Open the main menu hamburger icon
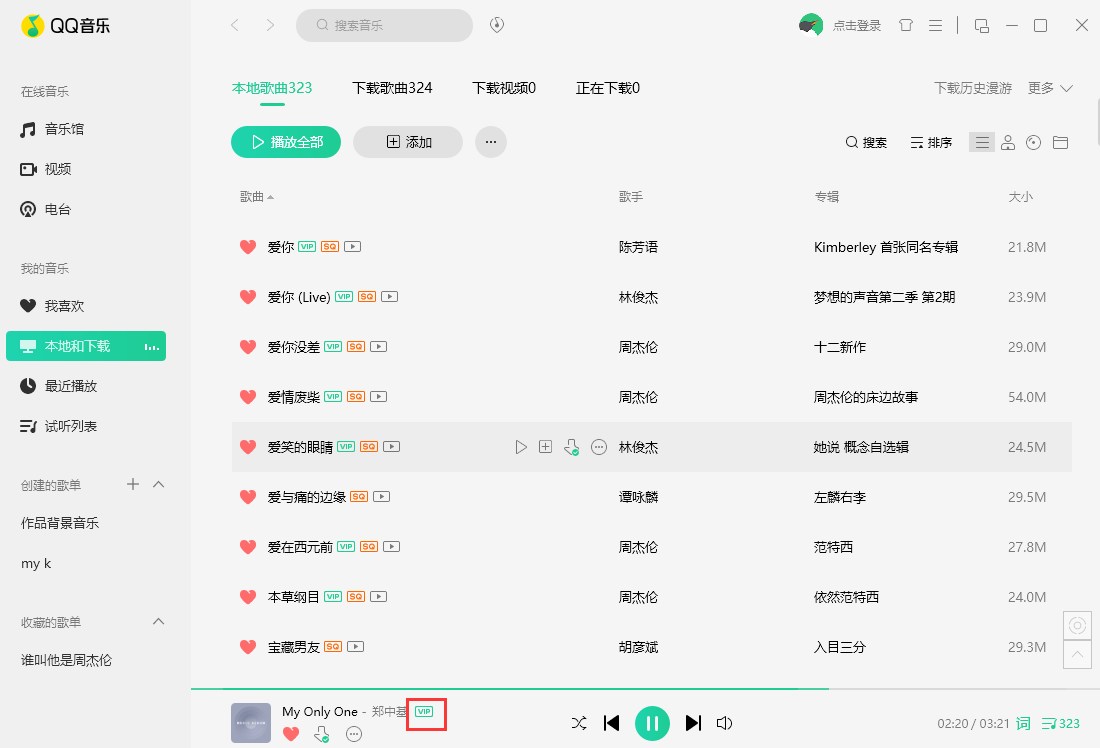 tap(935, 25)
